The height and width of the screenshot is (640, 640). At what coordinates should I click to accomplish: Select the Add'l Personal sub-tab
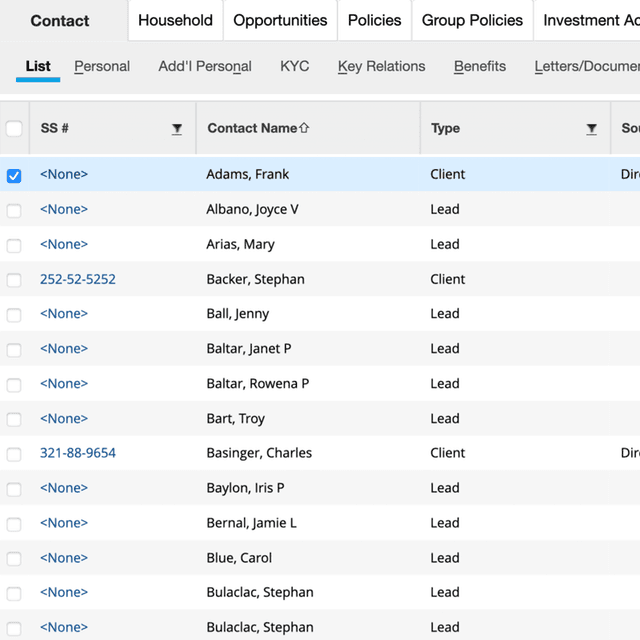click(205, 66)
